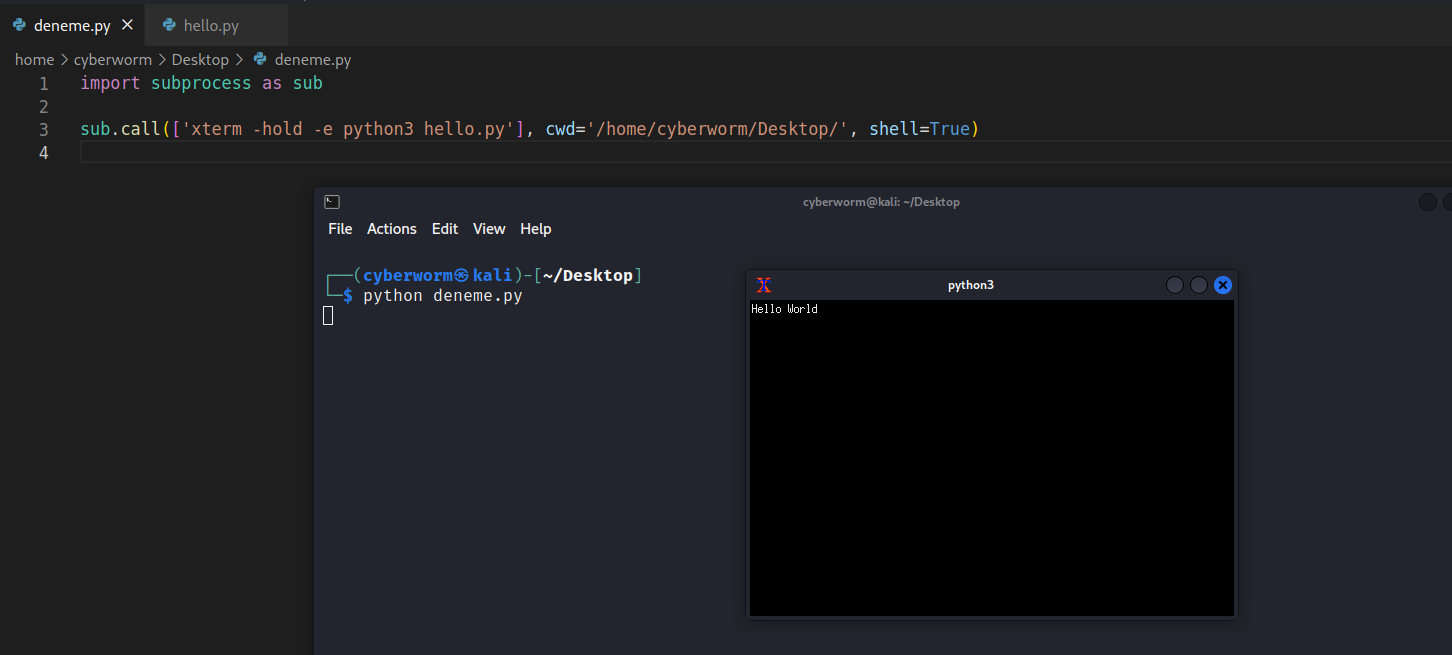Close the python3 xterm window

tap(1222, 285)
